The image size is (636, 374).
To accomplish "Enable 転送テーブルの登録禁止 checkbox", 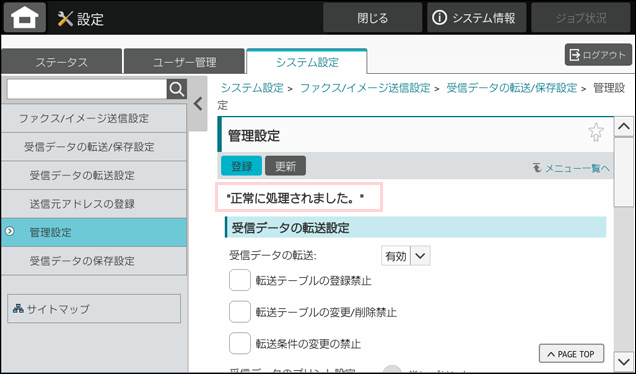I will pos(240,280).
